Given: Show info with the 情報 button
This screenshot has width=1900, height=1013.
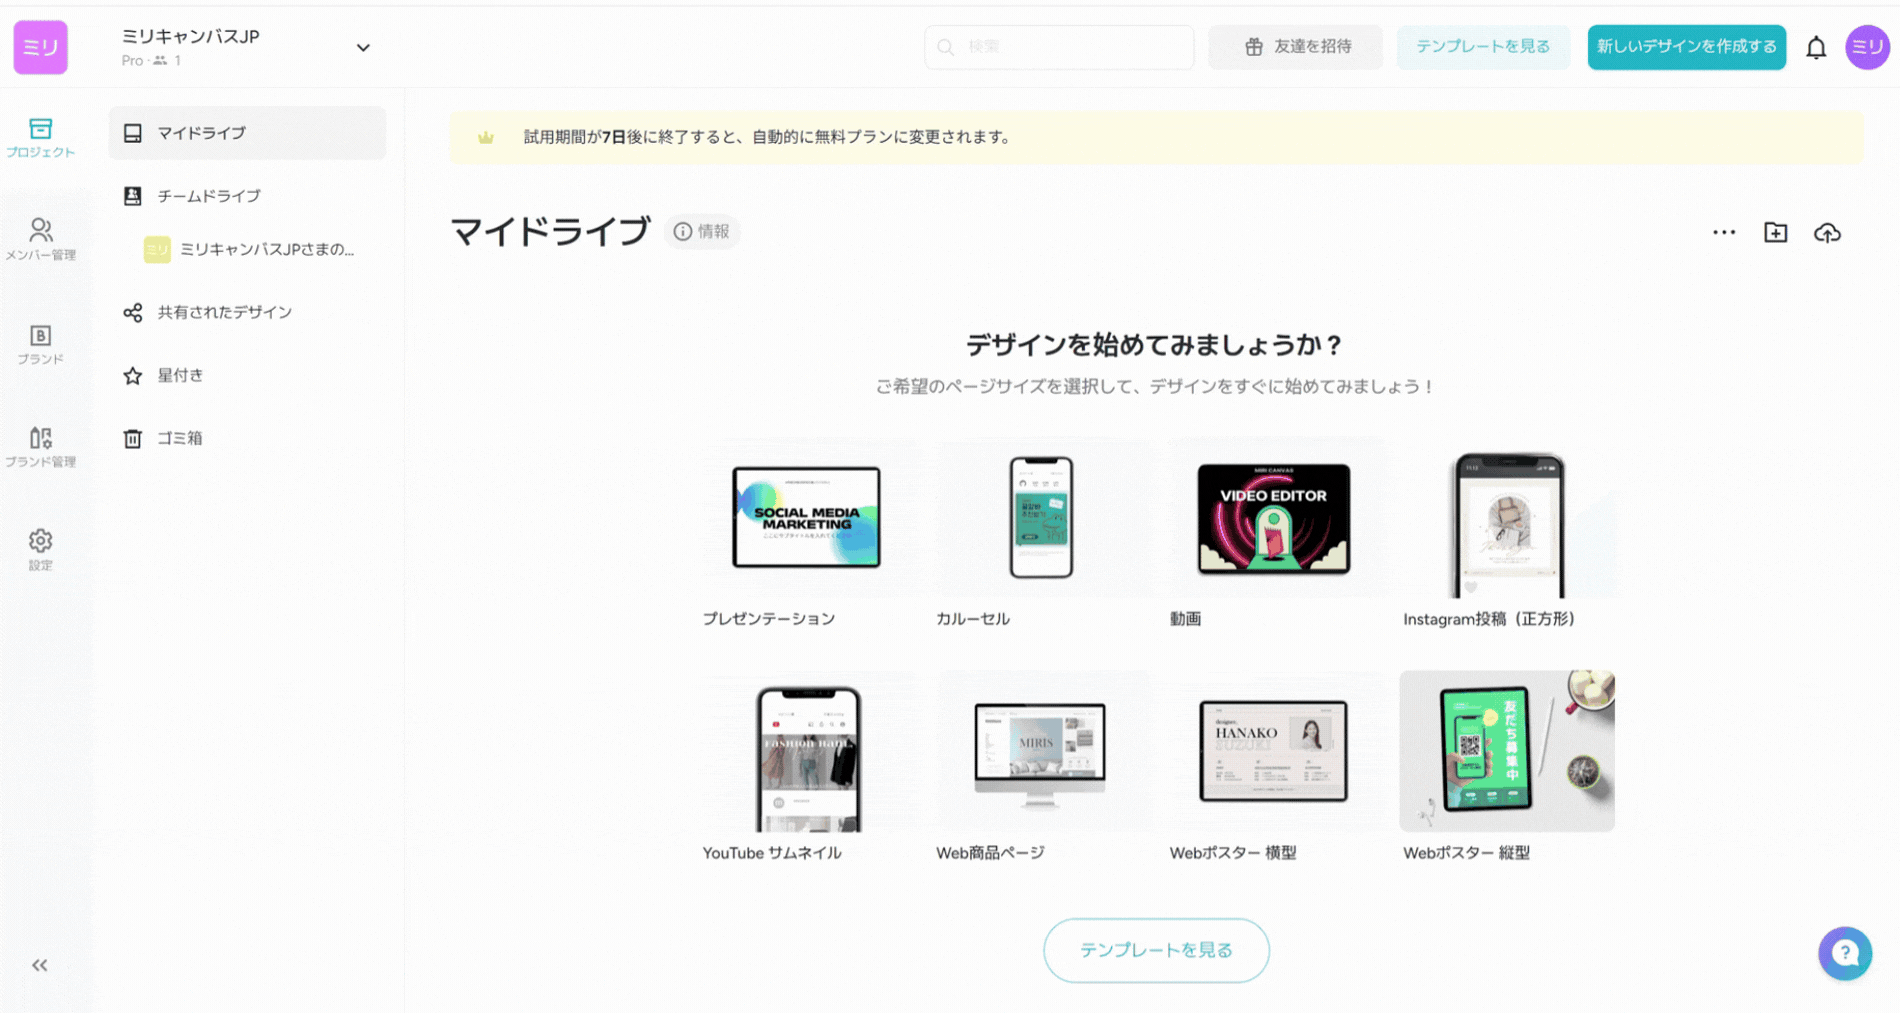Looking at the screenshot, I should pos(702,231).
